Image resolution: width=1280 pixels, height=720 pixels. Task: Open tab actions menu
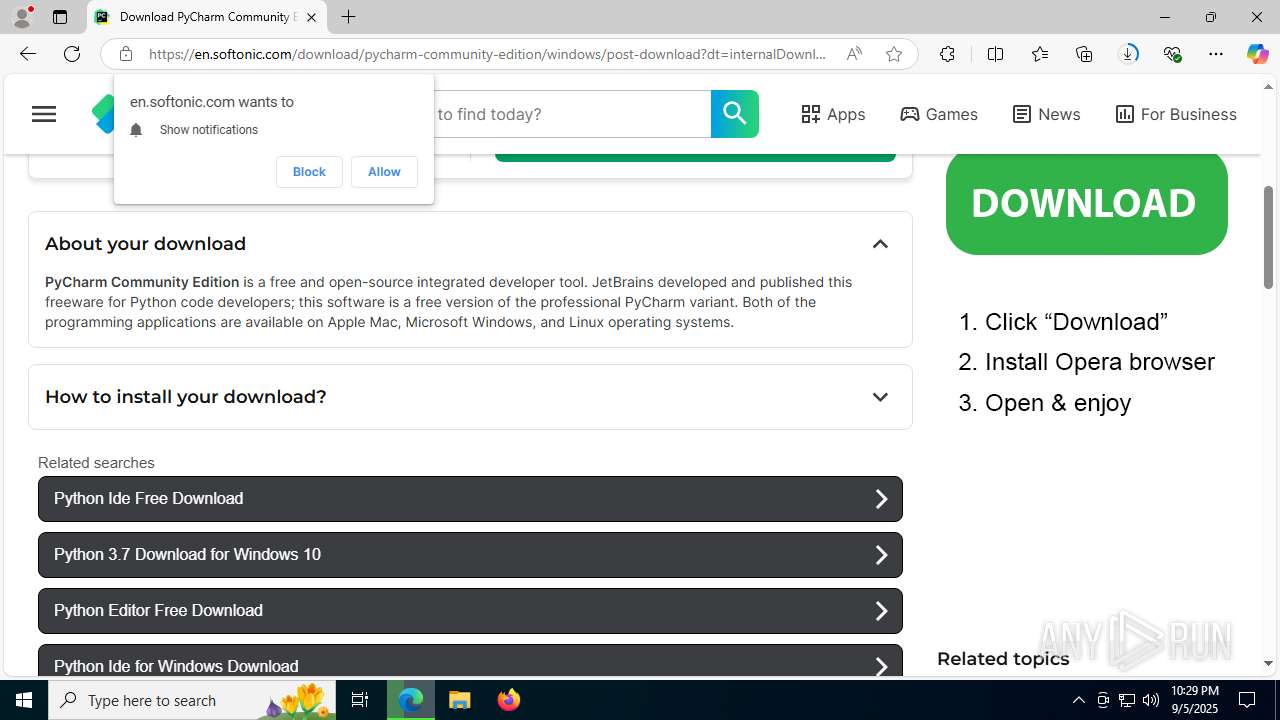coord(60,17)
